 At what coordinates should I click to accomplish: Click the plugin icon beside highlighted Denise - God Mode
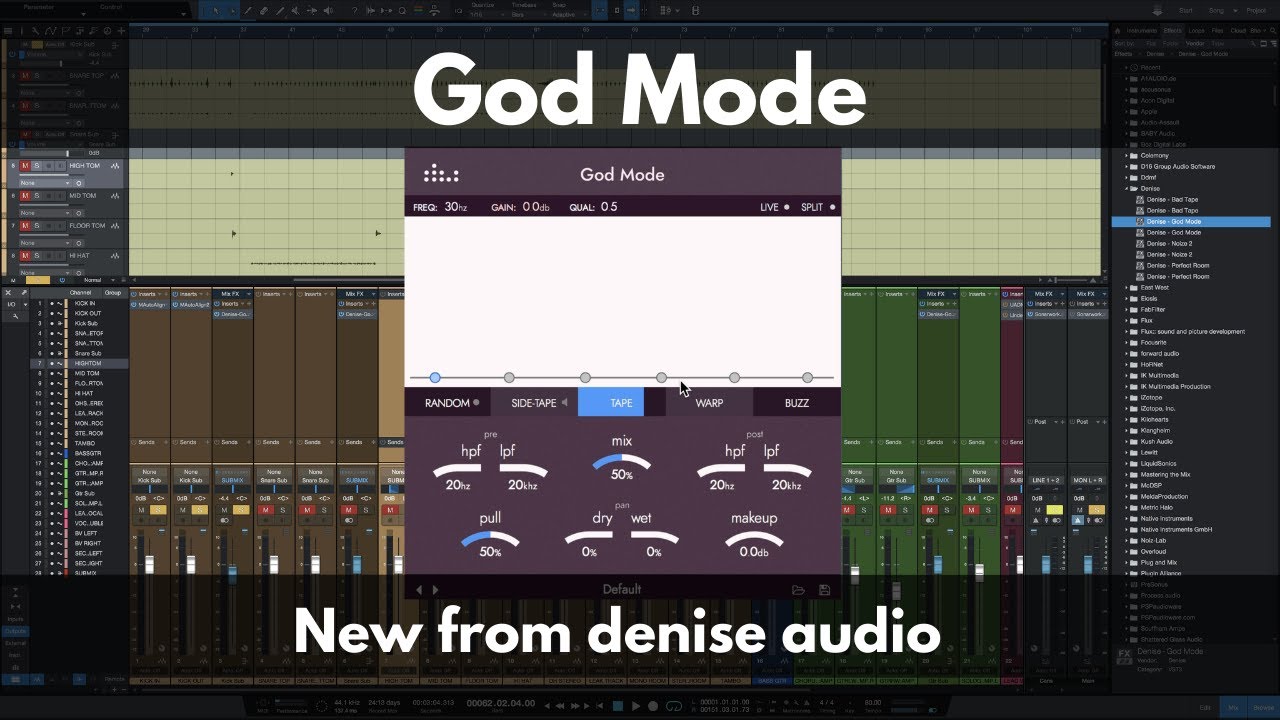pos(1140,221)
